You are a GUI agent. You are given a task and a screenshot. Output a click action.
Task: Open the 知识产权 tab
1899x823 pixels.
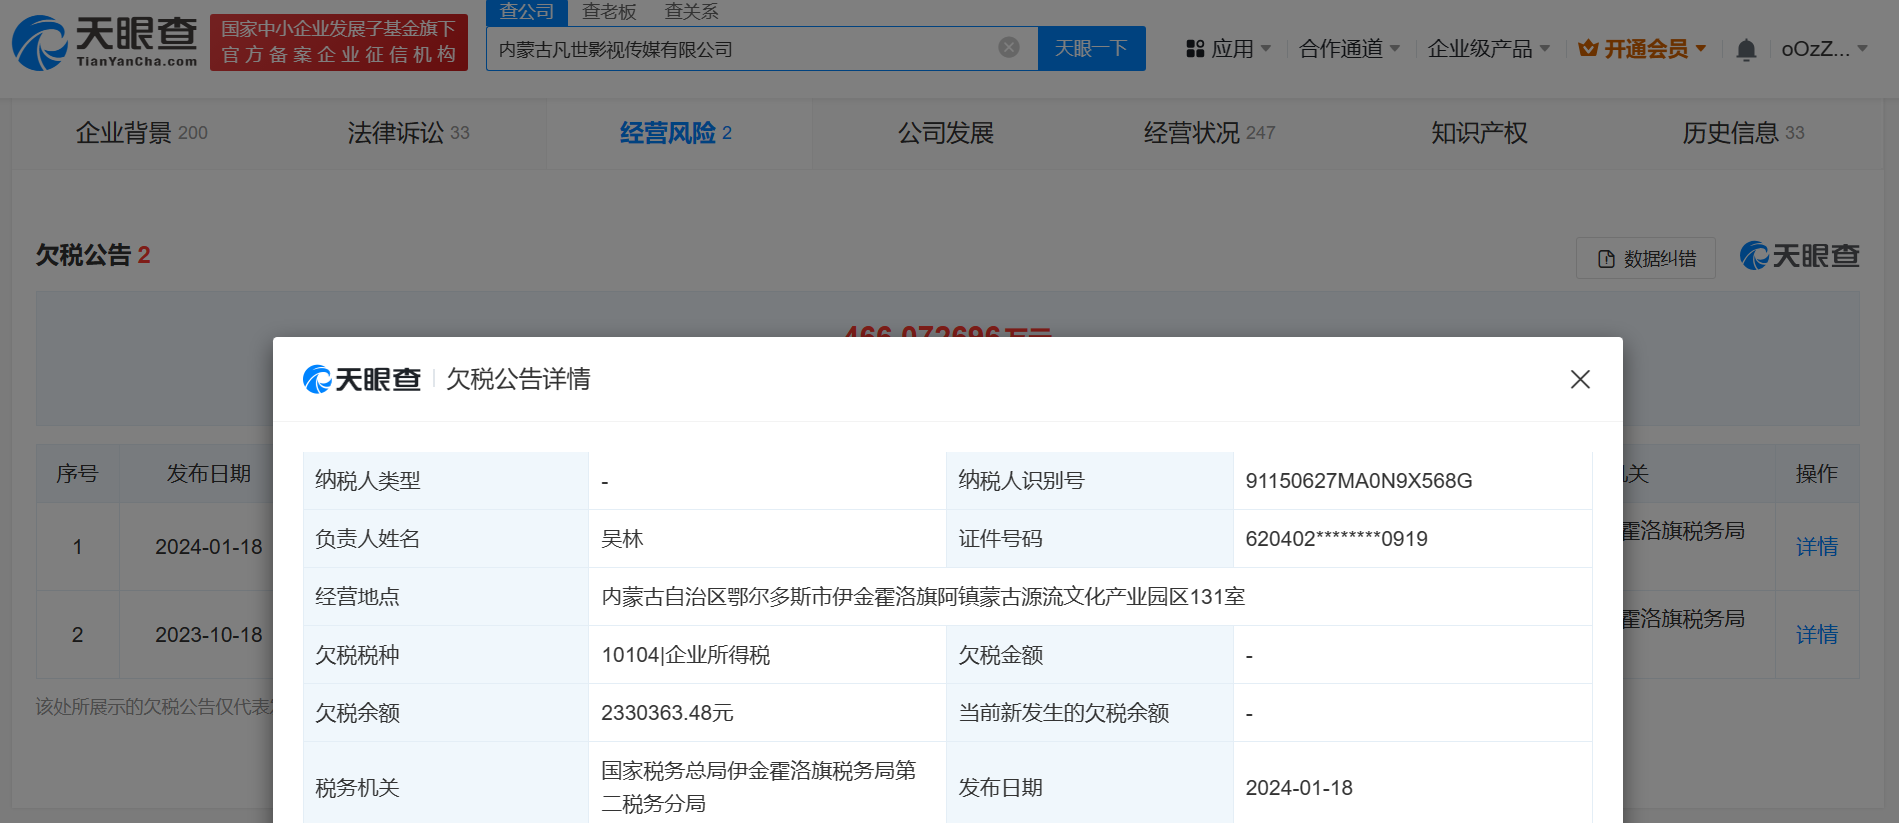pos(1479,133)
